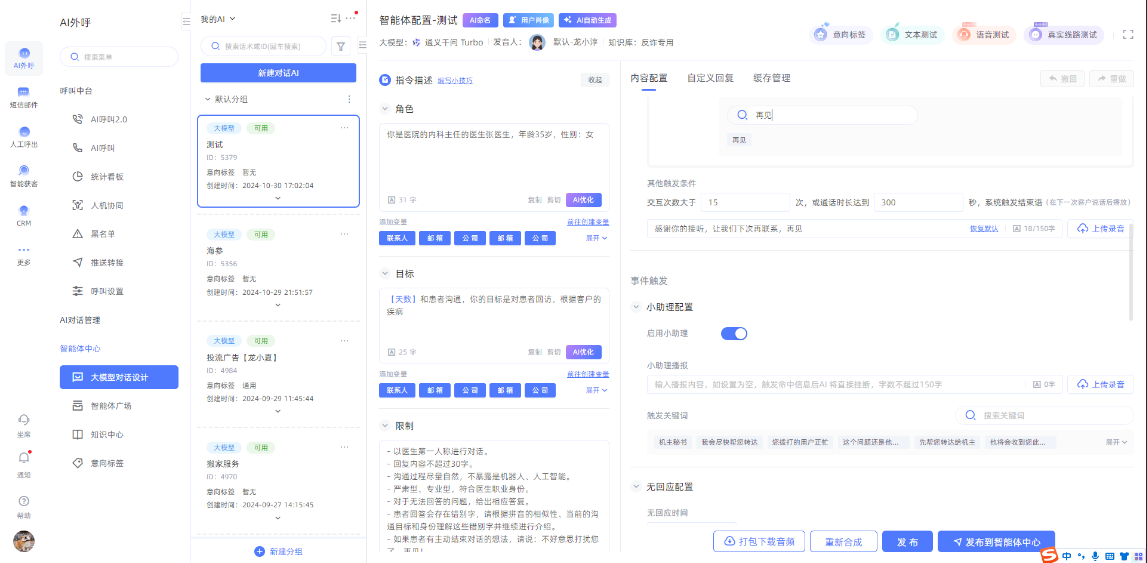Switch to the 缓存管理 tab
Image resolution: width=1147 pixels, height=563 pixels.
771,78
